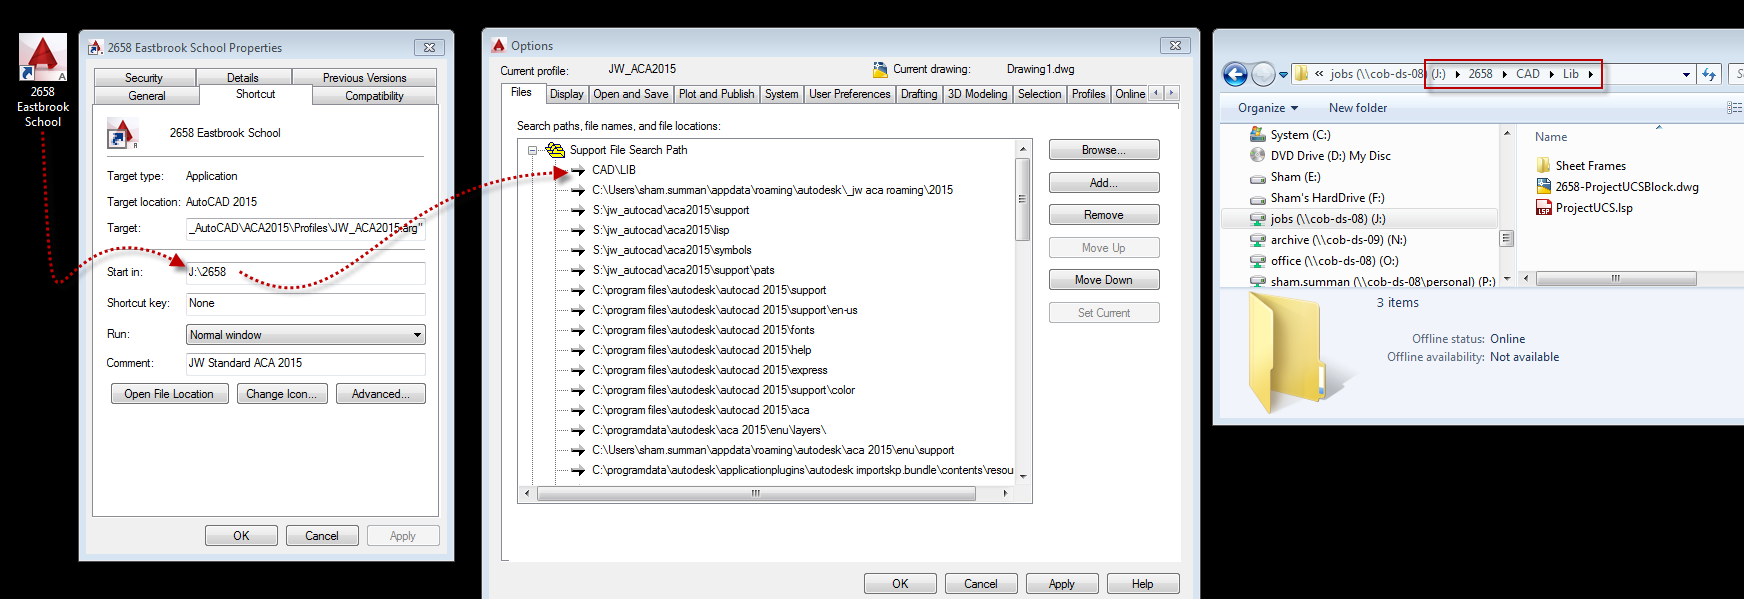Open the 2658 Eastbrook School desktop shortcut
The width and height of the screenshot is (1744, 599).
(x=43, y=81)
